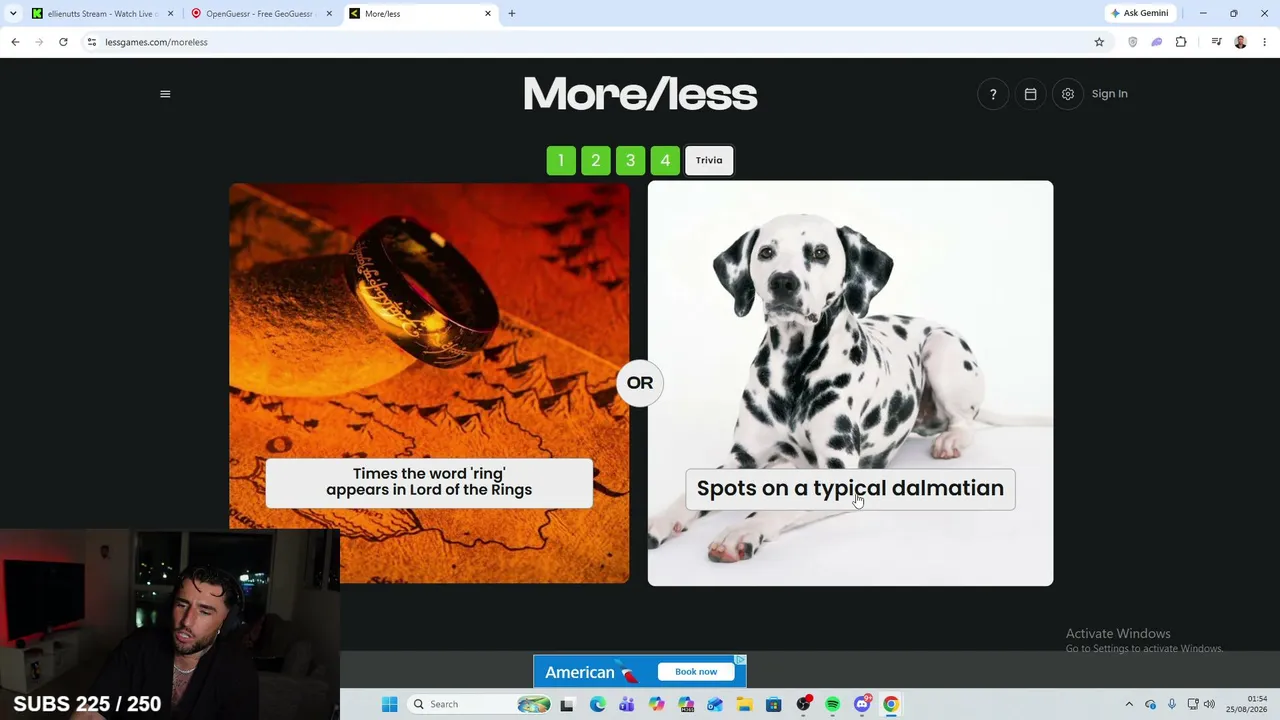Close the More/less tab
1280x720 pixels.
point(488,14)
